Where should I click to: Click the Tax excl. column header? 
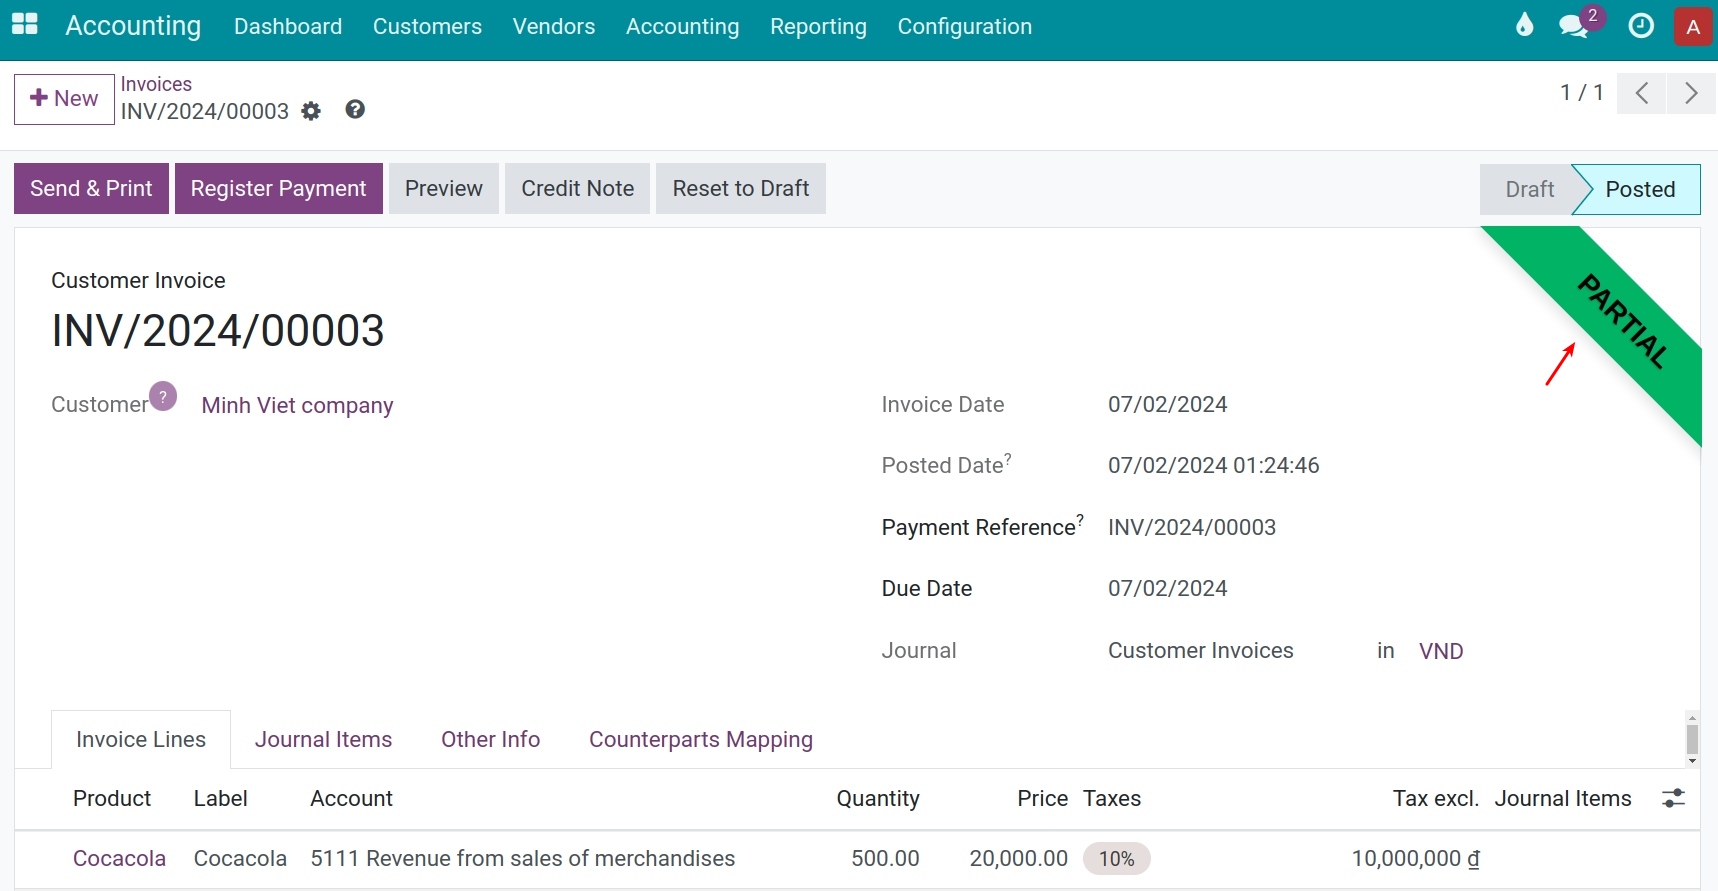(x=1436, y=798)
